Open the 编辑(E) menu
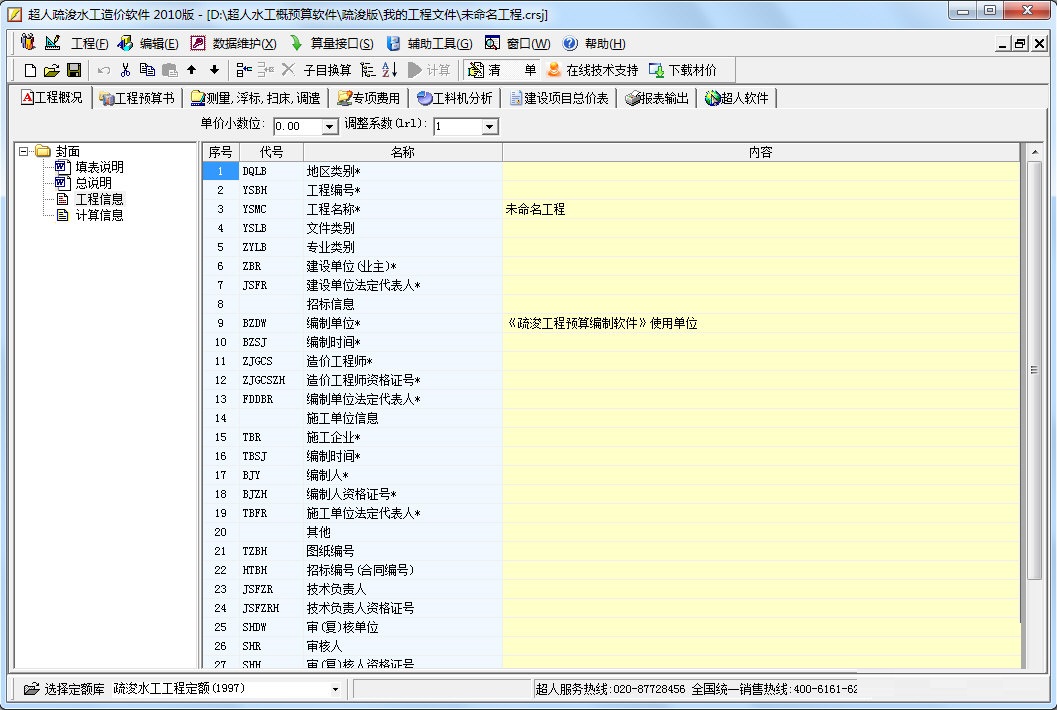Screen dimensions: 1057x710 [158, 44]
